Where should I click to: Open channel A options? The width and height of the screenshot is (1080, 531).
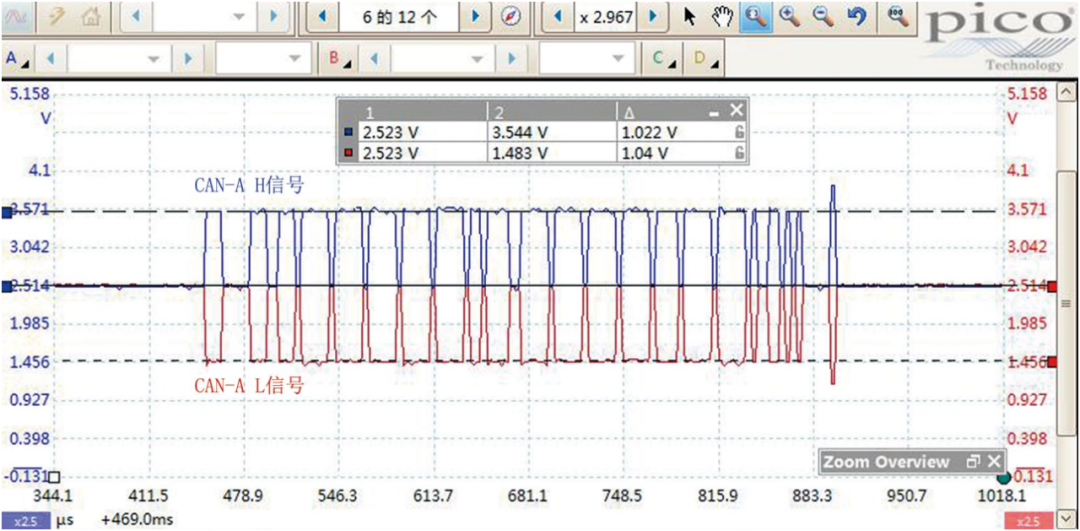[x=17, y=59]
